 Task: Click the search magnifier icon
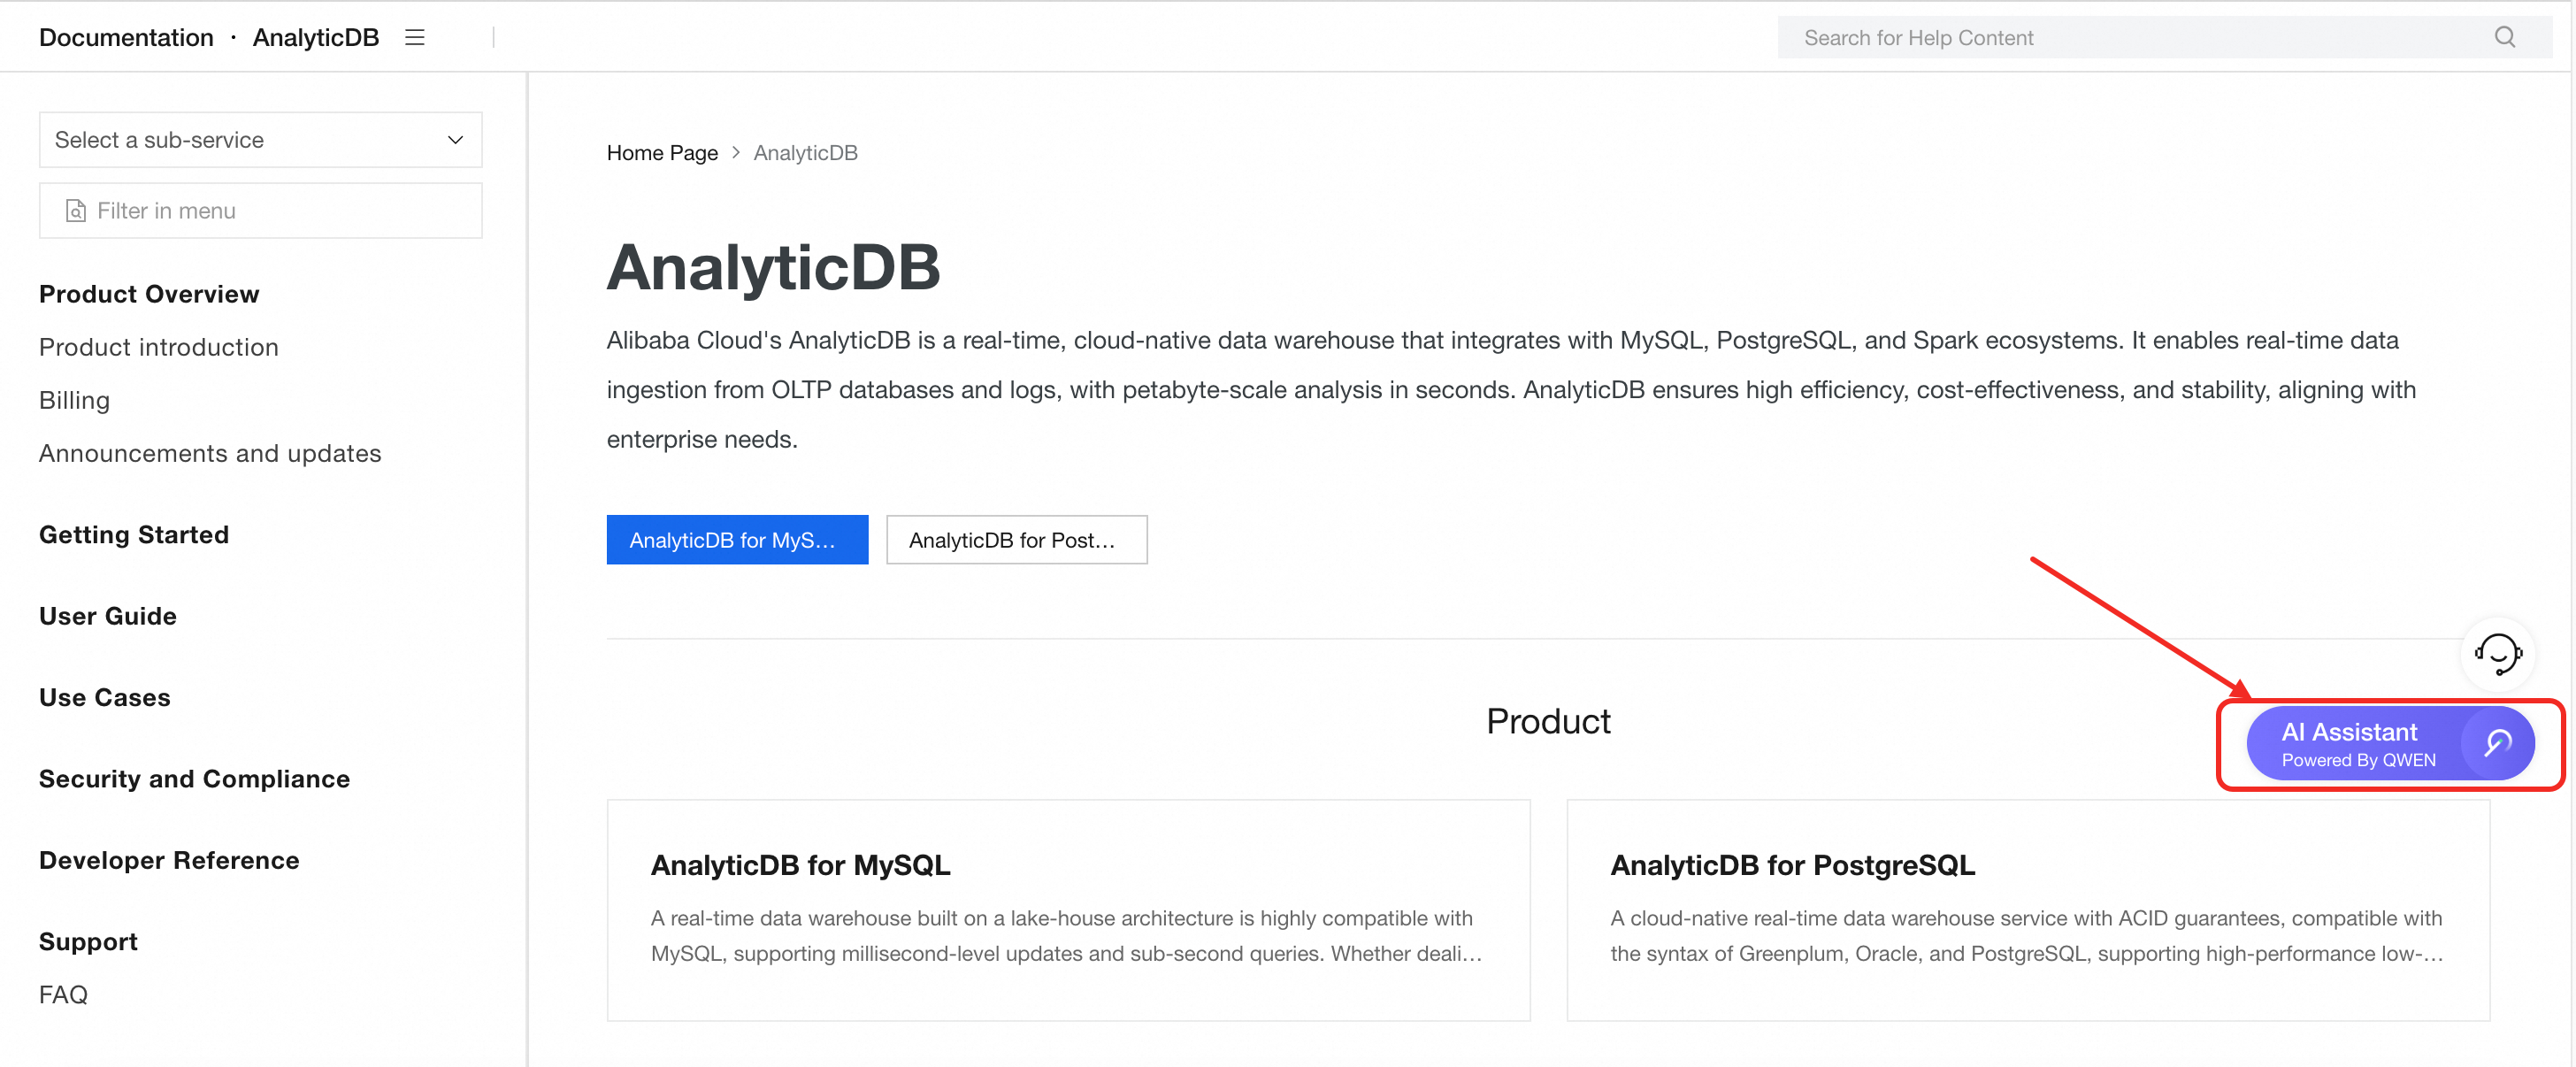(2504, 37)
